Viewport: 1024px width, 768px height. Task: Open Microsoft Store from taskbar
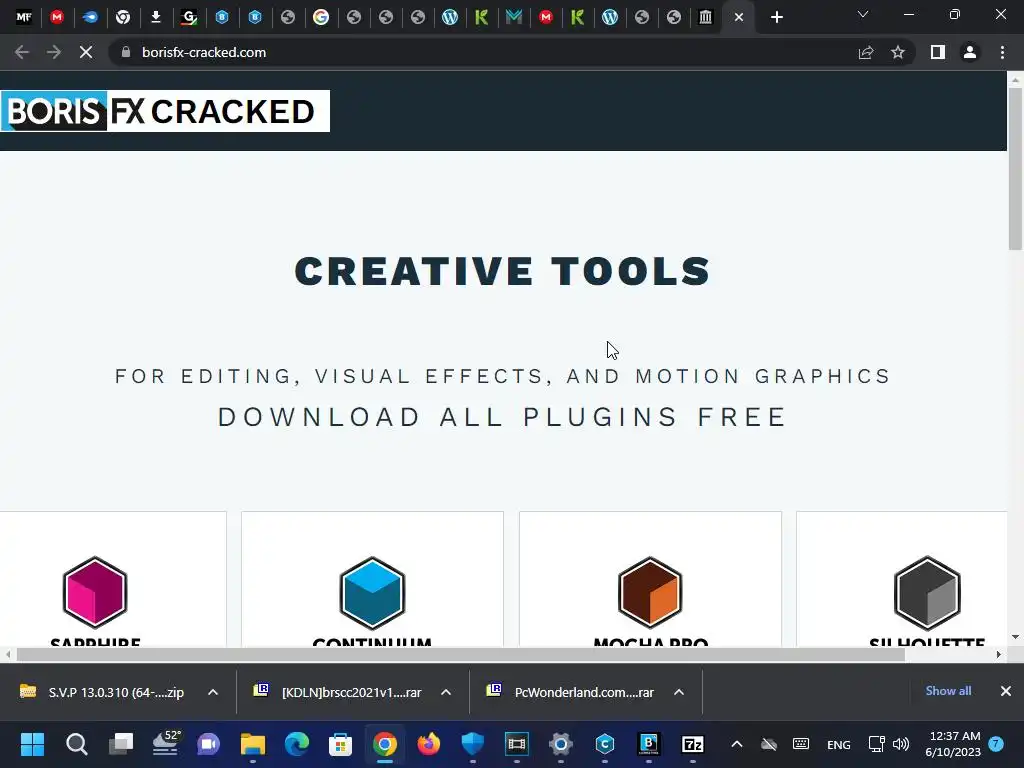coord(340,744)
